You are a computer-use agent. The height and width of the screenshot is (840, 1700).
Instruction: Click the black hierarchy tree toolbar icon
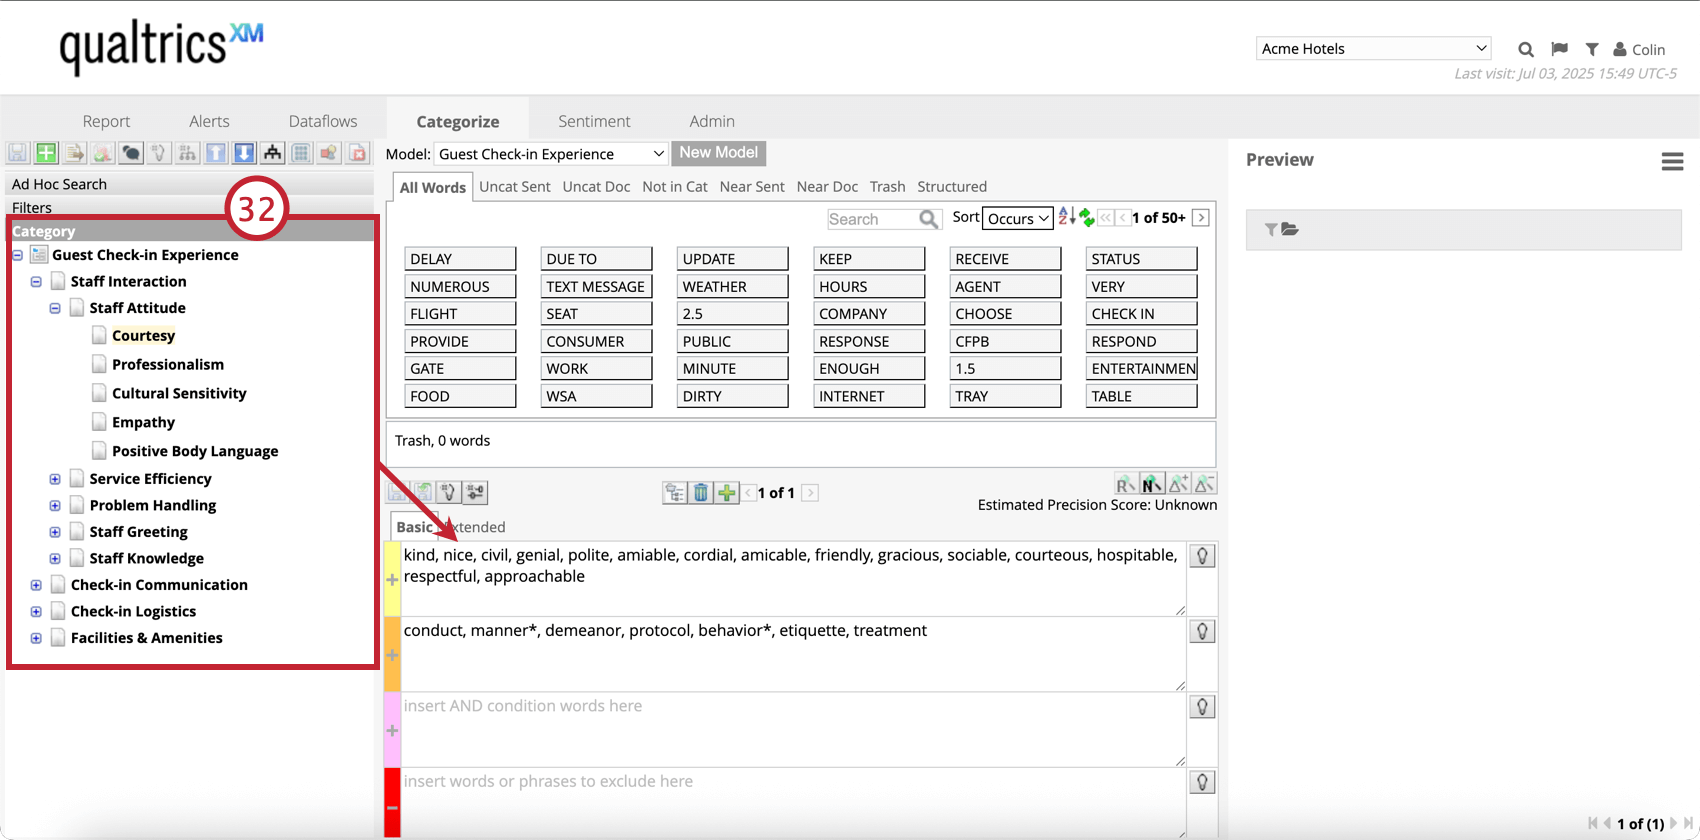point(272,153)
